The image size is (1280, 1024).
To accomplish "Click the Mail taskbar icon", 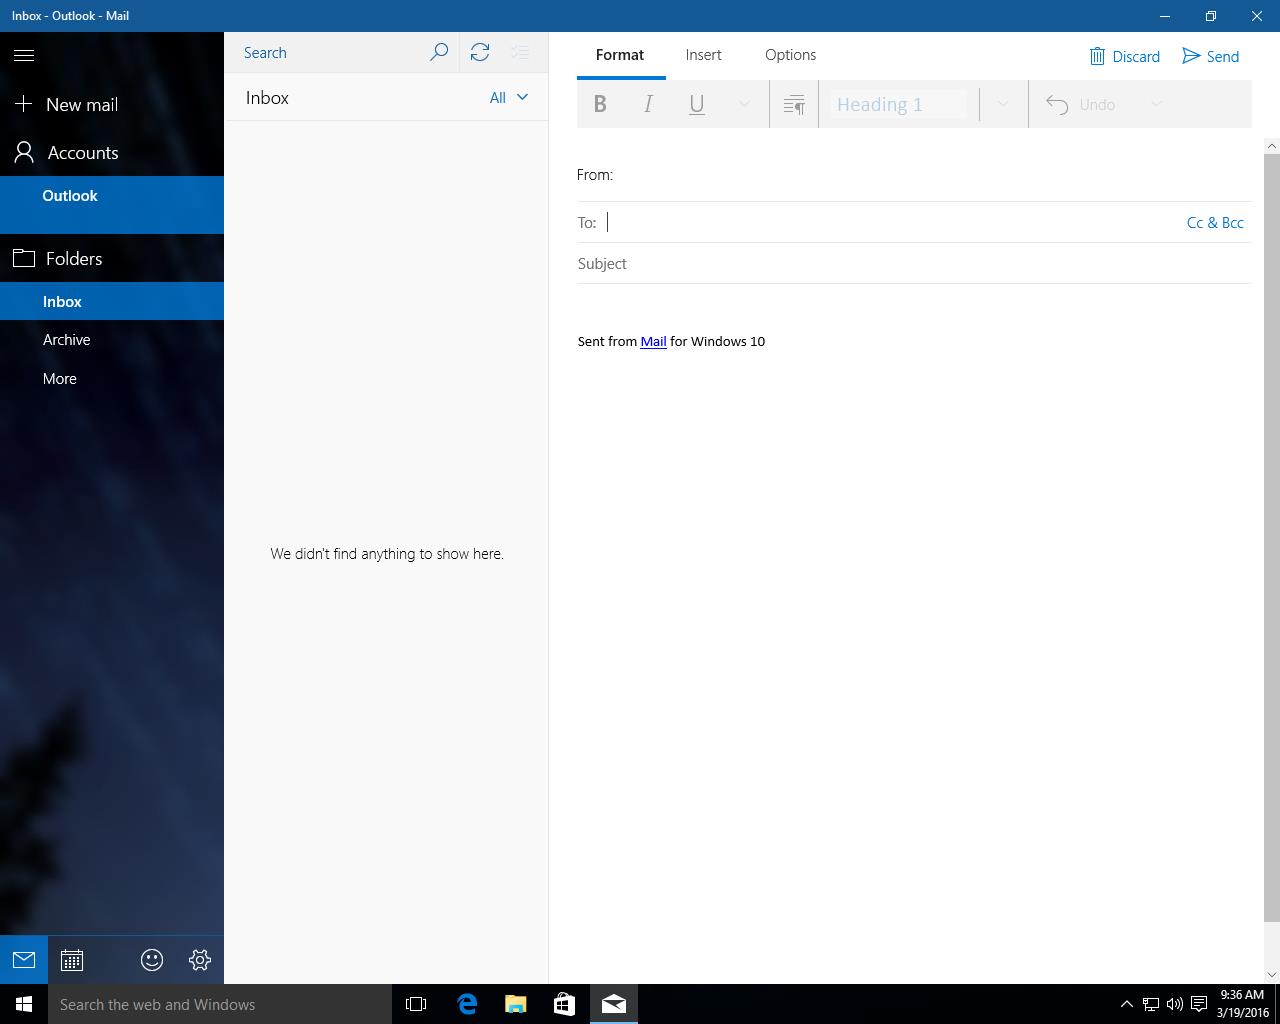I will 613,1004.
